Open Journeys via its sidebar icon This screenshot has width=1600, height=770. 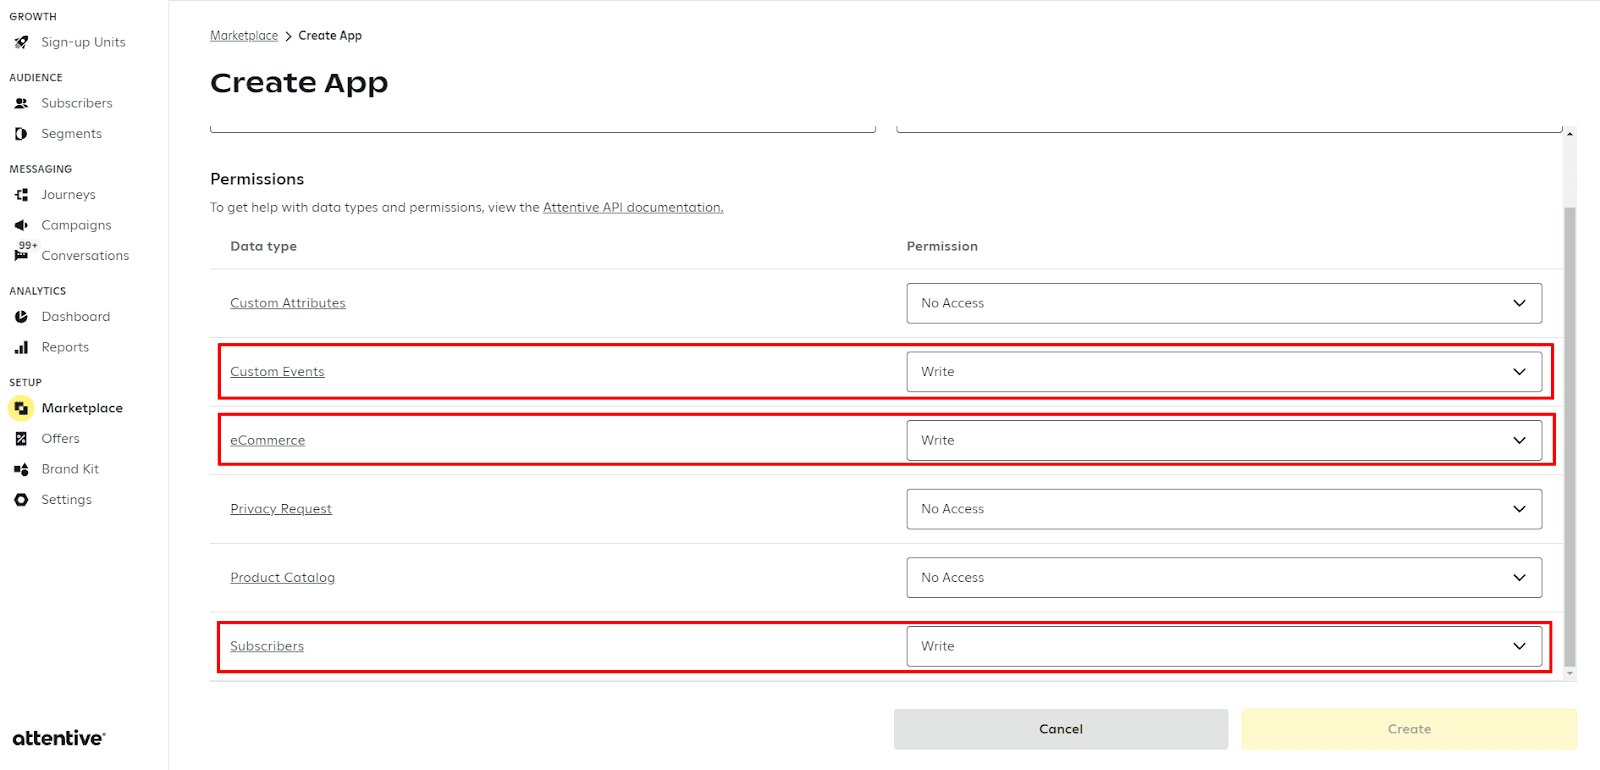point(21,195)
